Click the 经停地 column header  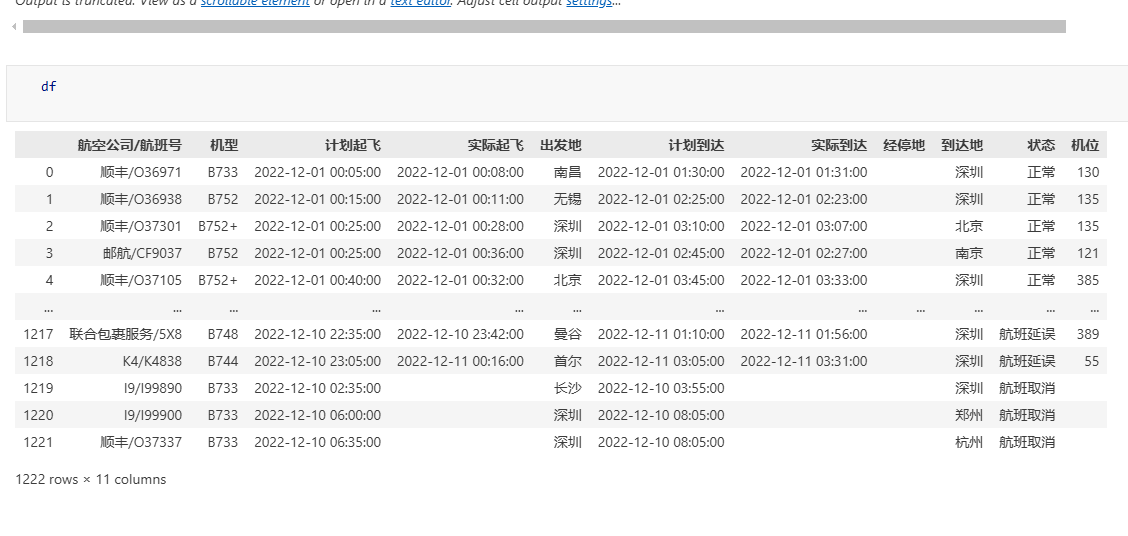(x=904, y=145)
